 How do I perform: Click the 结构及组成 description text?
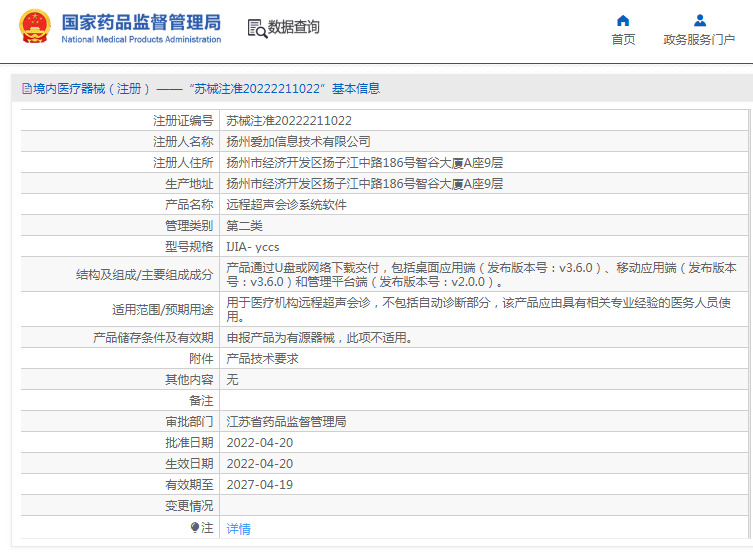point(481,275)
